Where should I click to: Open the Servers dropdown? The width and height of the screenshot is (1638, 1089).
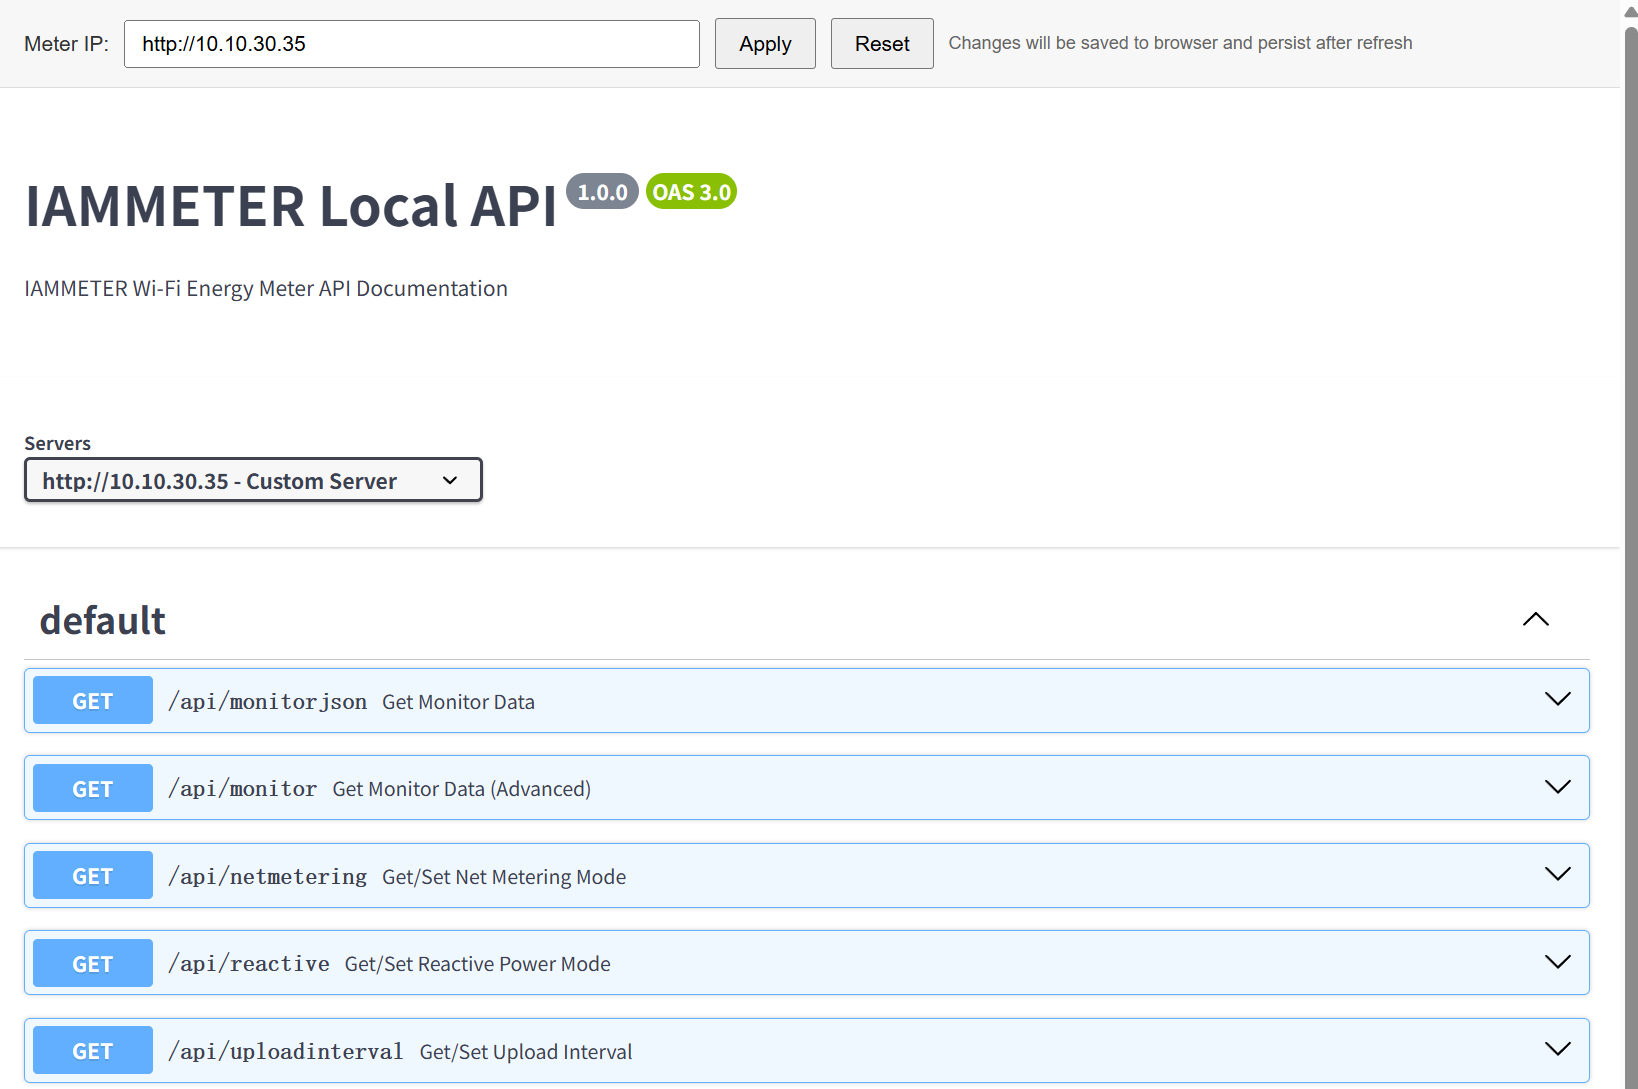(253, 480)
